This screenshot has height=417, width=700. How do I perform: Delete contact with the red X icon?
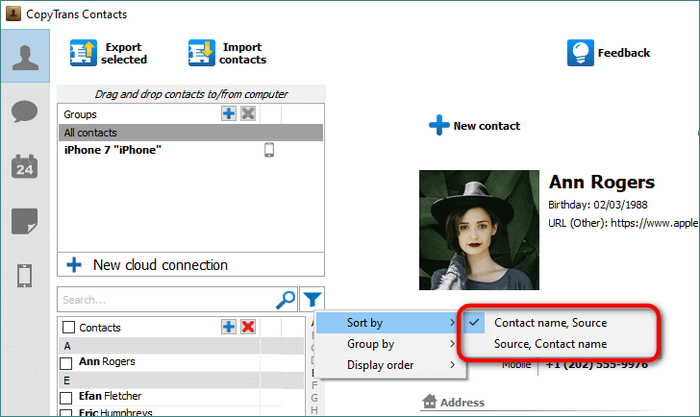[x=248, y=327]
